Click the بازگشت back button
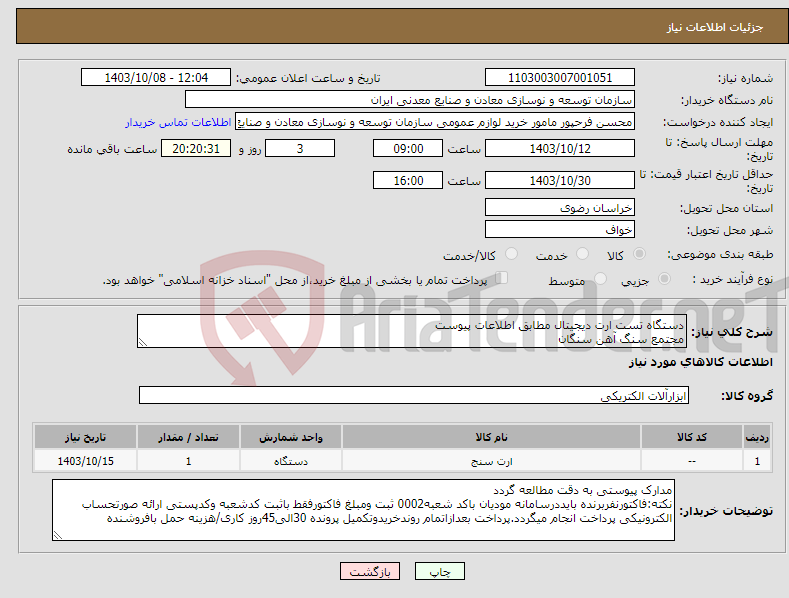 [x=370, y=571]
